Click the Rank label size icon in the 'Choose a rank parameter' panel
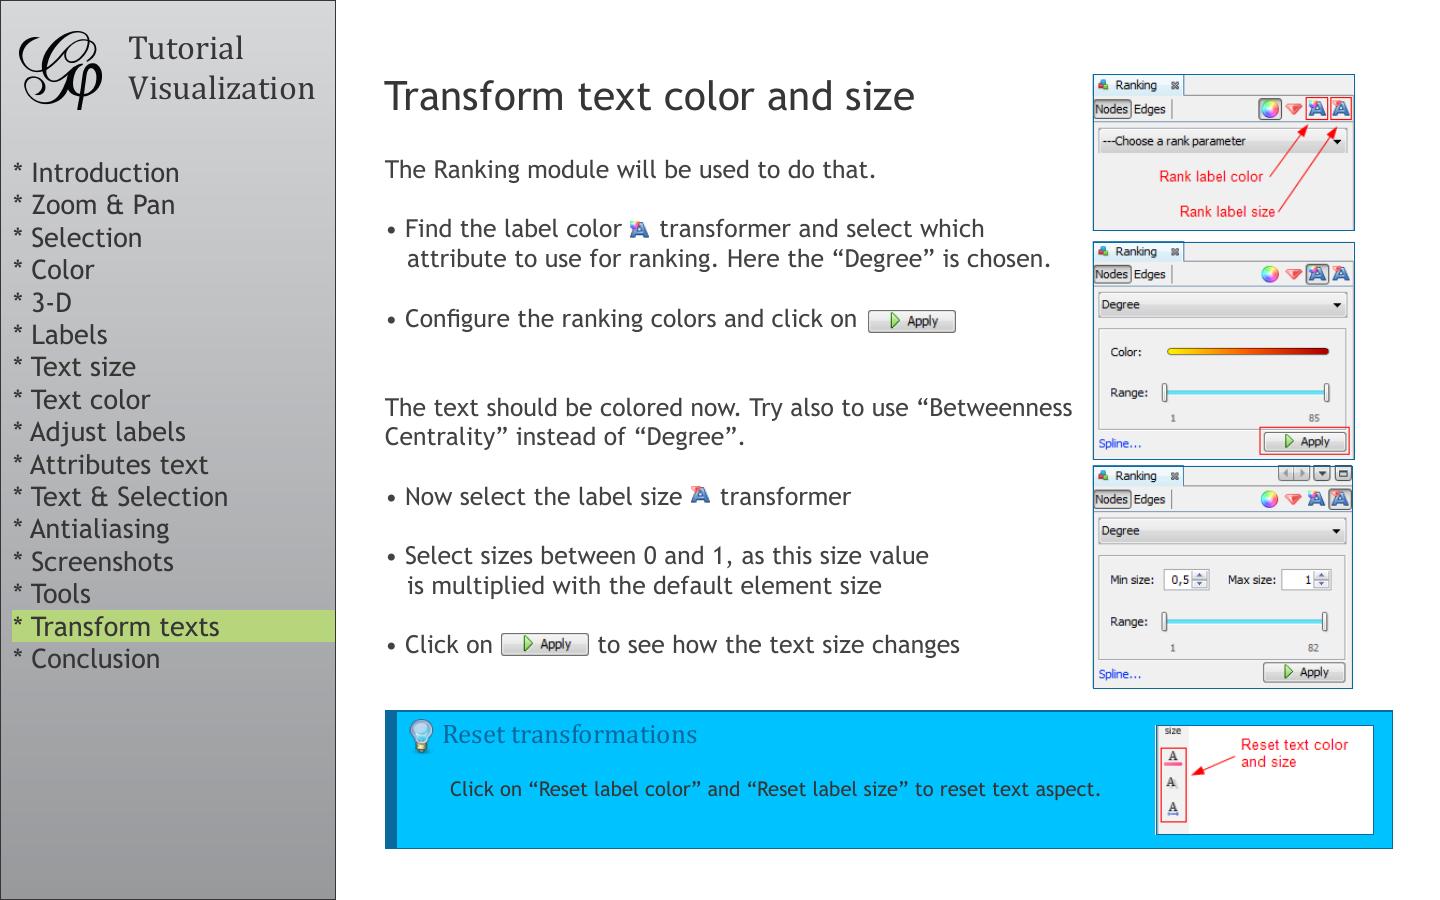 click(x=1341, y=109)
